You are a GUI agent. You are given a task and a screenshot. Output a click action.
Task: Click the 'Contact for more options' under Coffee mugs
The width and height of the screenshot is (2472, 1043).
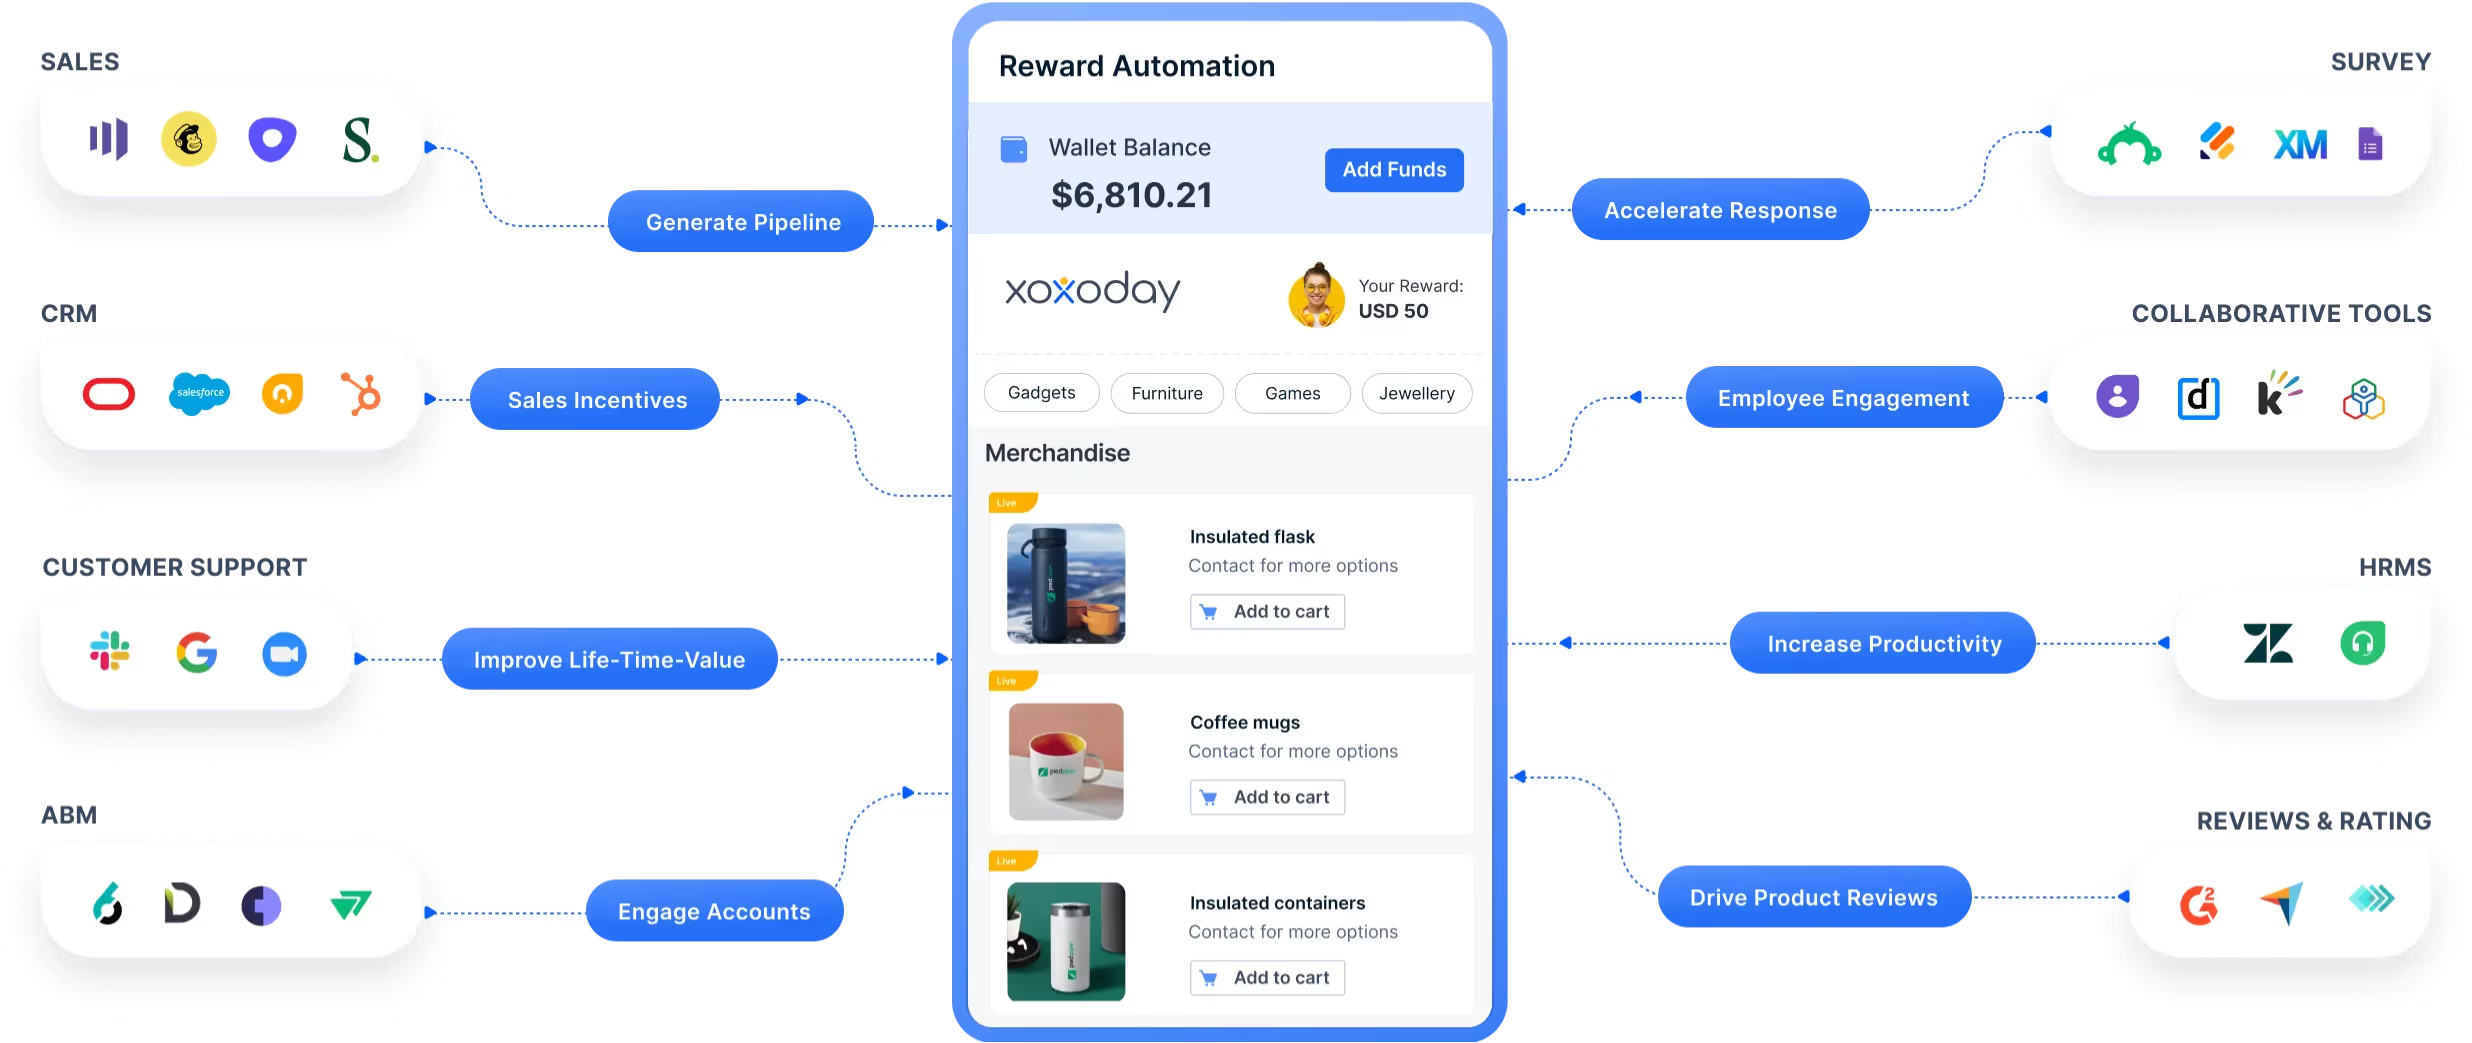[x=1293, y=751]
